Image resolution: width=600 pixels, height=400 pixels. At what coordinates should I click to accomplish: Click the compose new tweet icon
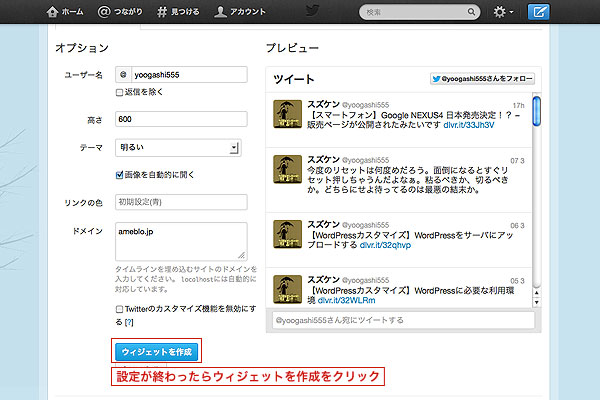(539, 12)
